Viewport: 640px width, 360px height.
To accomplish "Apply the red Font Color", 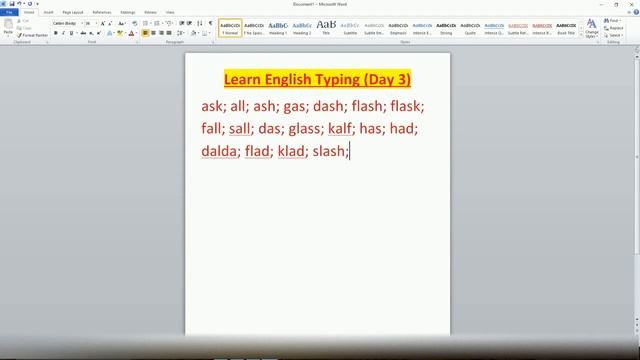I will [x=131, y=33].
